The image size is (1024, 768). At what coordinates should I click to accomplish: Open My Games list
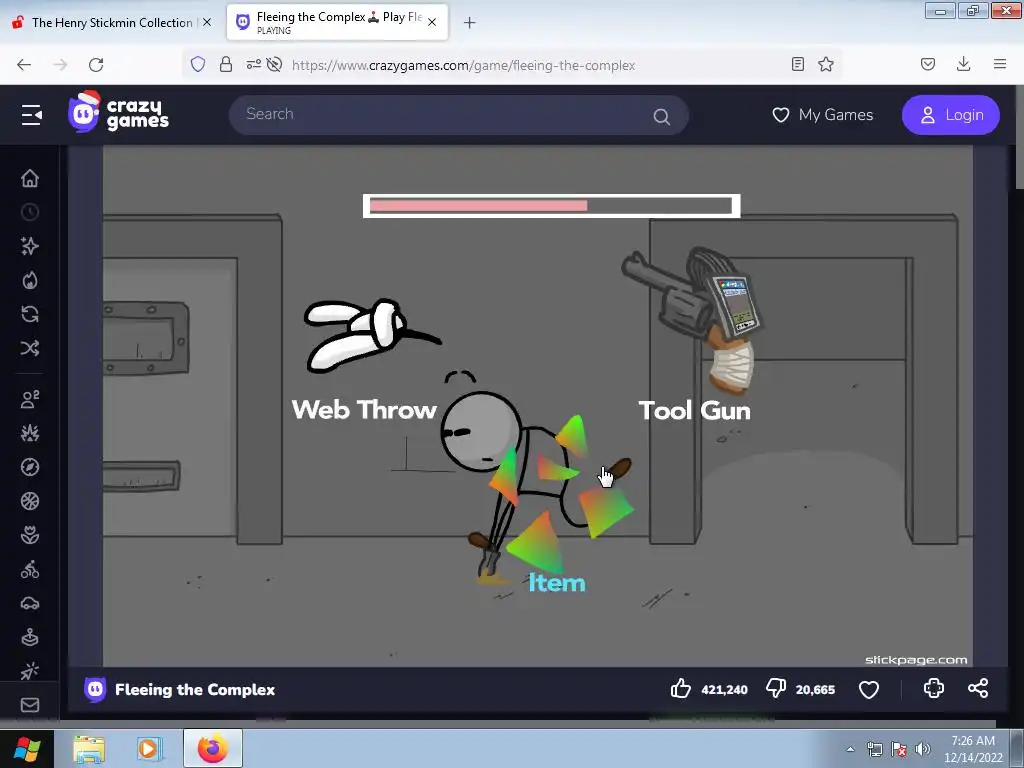823,115
